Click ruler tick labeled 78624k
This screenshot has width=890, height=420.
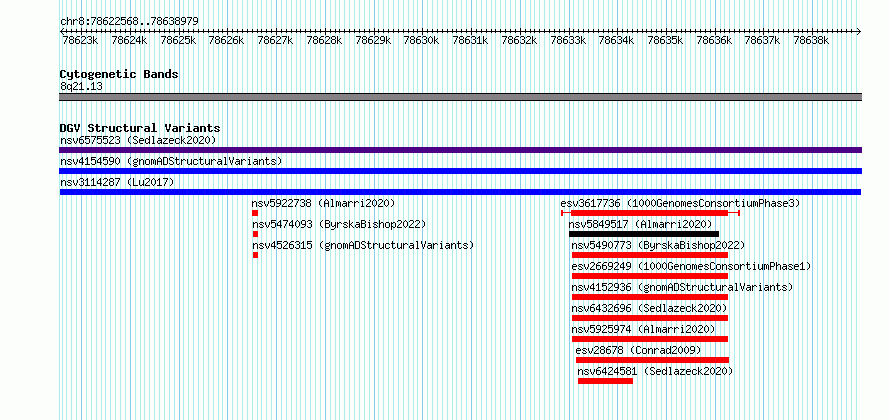point(129,40)
